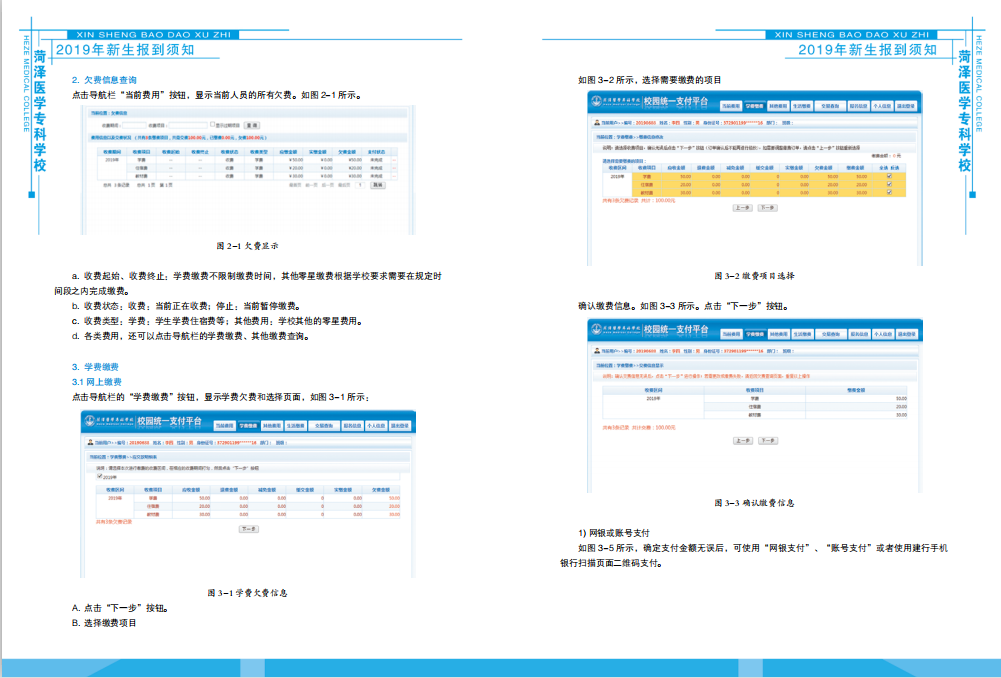Click the page number box in Figure 2-1
The image size is (1001, 678).
click(360, 185)
